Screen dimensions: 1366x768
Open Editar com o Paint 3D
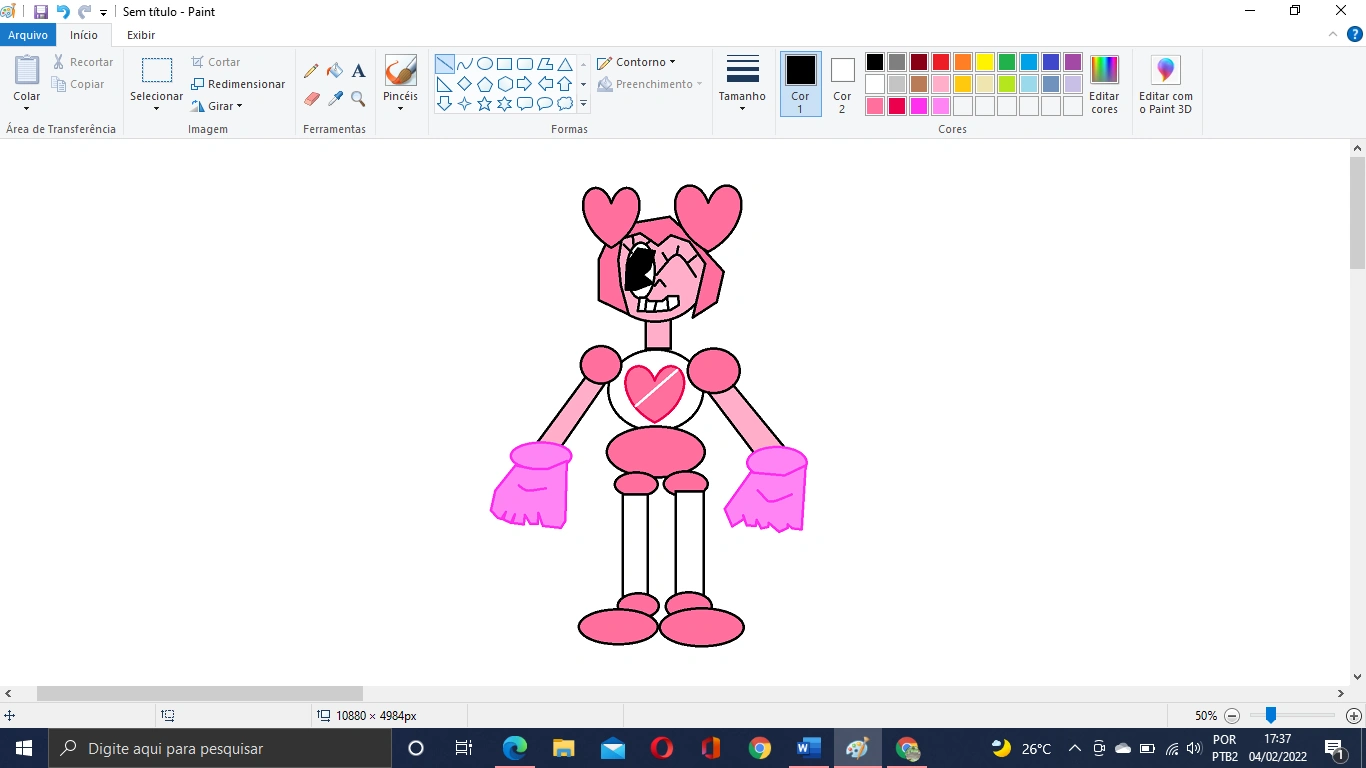coord(1165,85)
